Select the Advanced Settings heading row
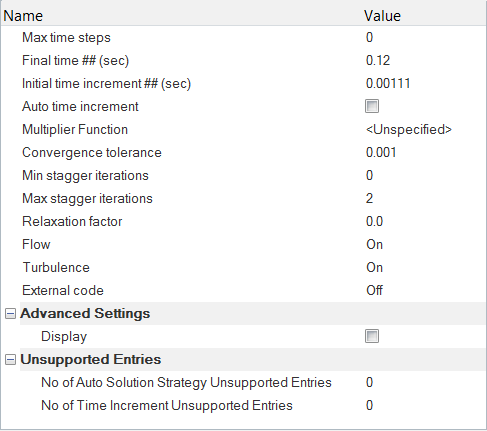The width and height of the screenshot is (487, 431). (252, 313)
